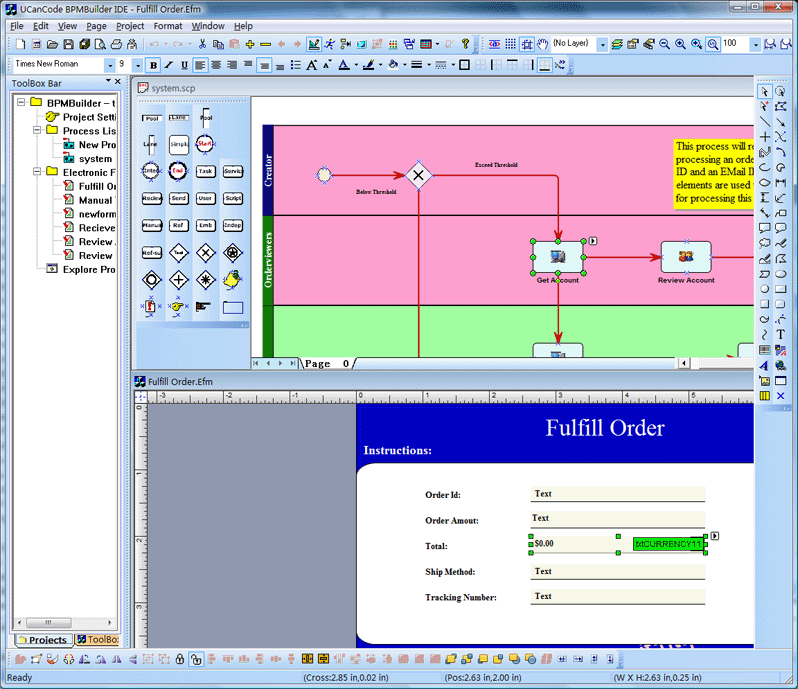Screen dimensions: 798x689
Task: Toggle the grid display button
Action: 510,45
